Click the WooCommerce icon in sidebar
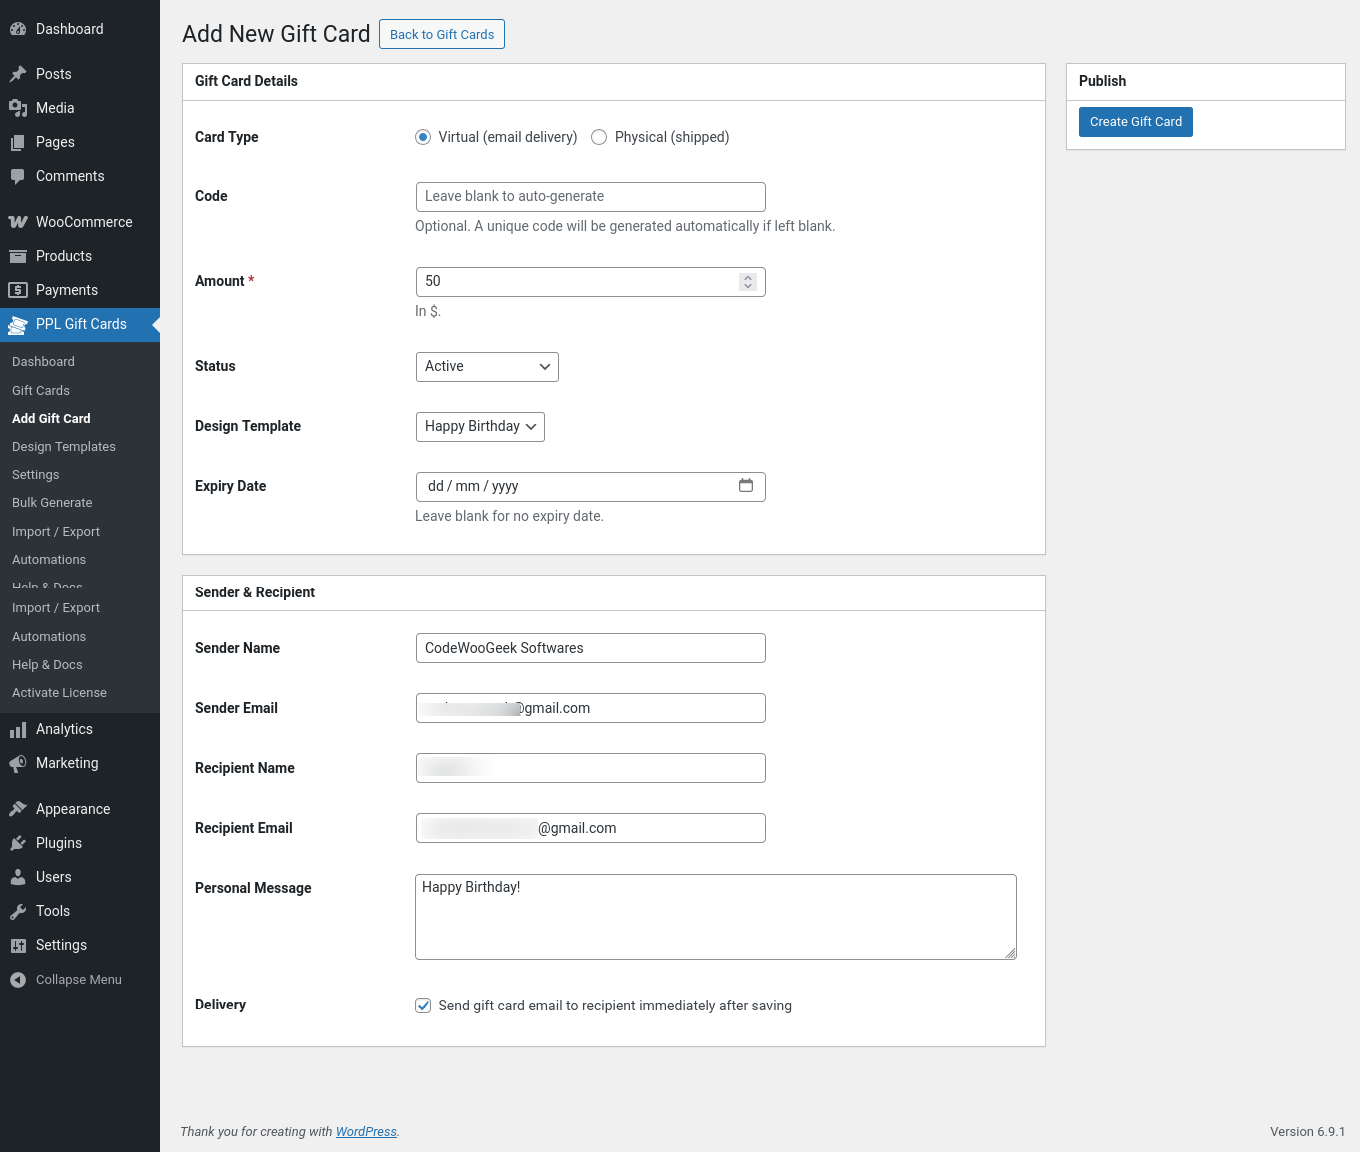Viewport: 1360px width, 1153px height. click(x=18, y=222)
